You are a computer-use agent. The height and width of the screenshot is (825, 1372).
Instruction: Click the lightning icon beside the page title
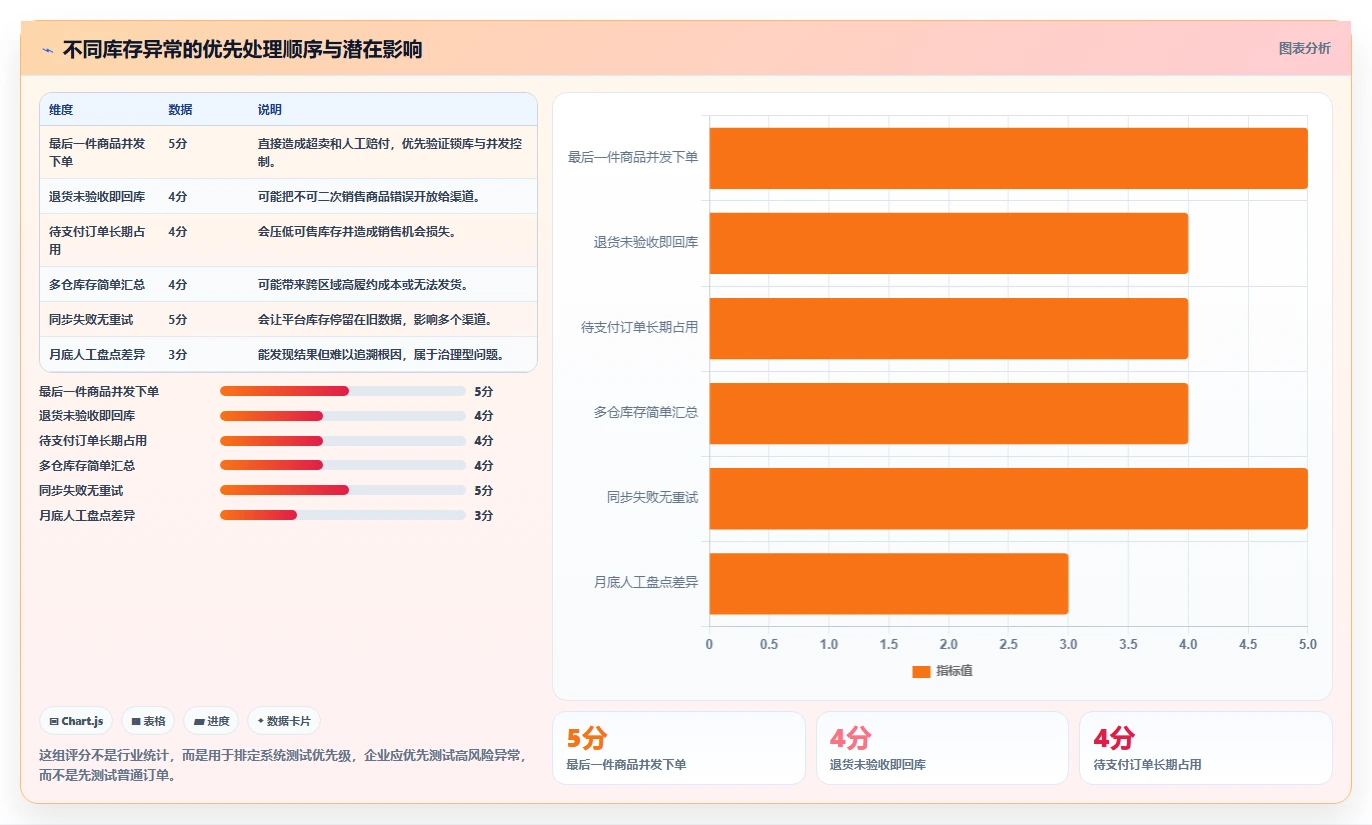(47, 49)
